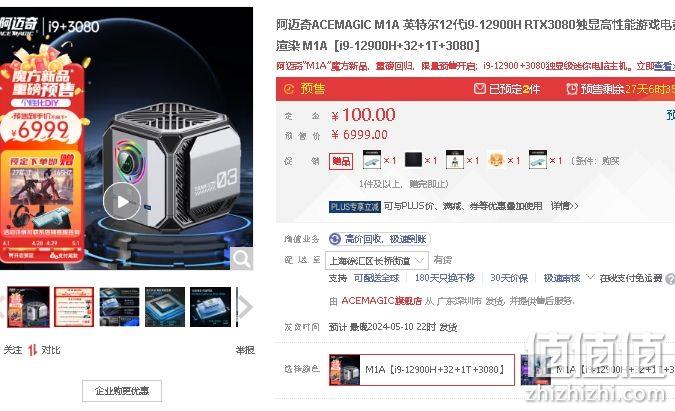Open the third product thumbnail
675x411 pixels.
click(119, 307)
